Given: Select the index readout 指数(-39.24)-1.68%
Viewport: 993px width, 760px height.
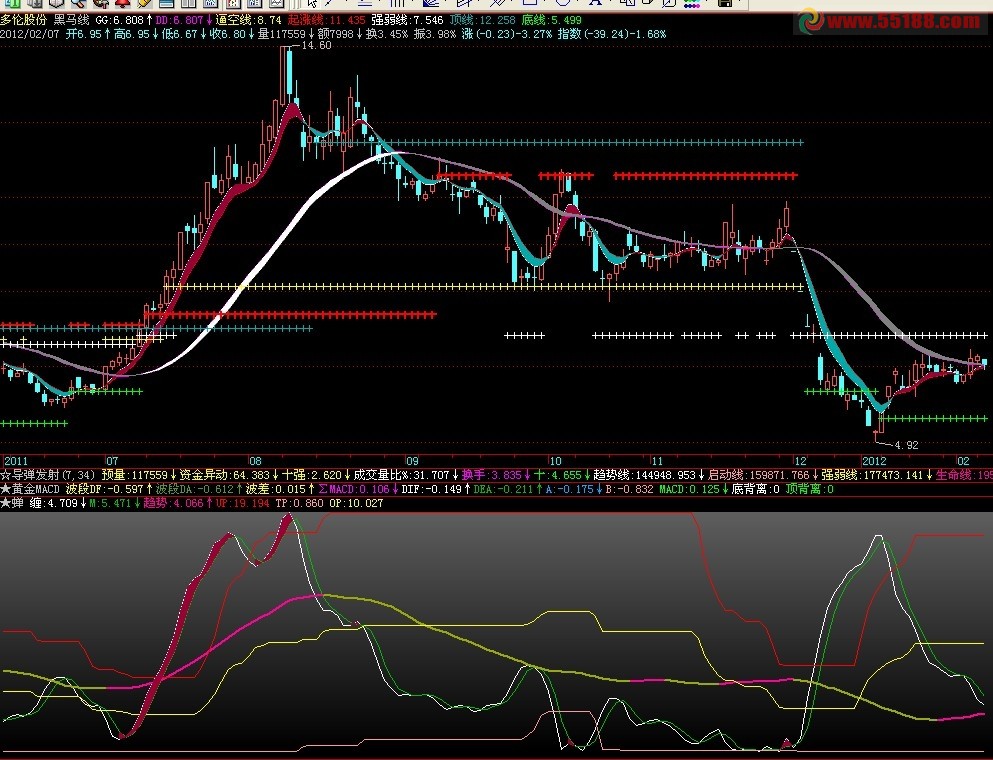Looking at the screenshot, I should pos(612,34).
